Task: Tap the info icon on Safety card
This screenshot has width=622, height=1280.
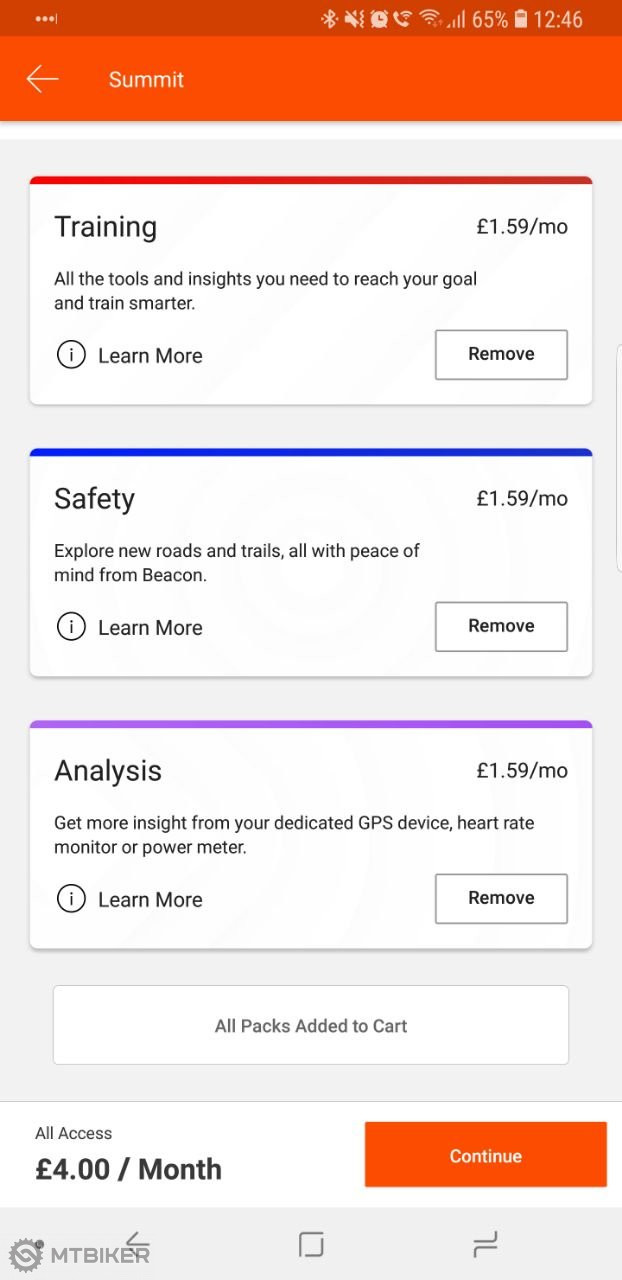Action: tap(71, 627)
